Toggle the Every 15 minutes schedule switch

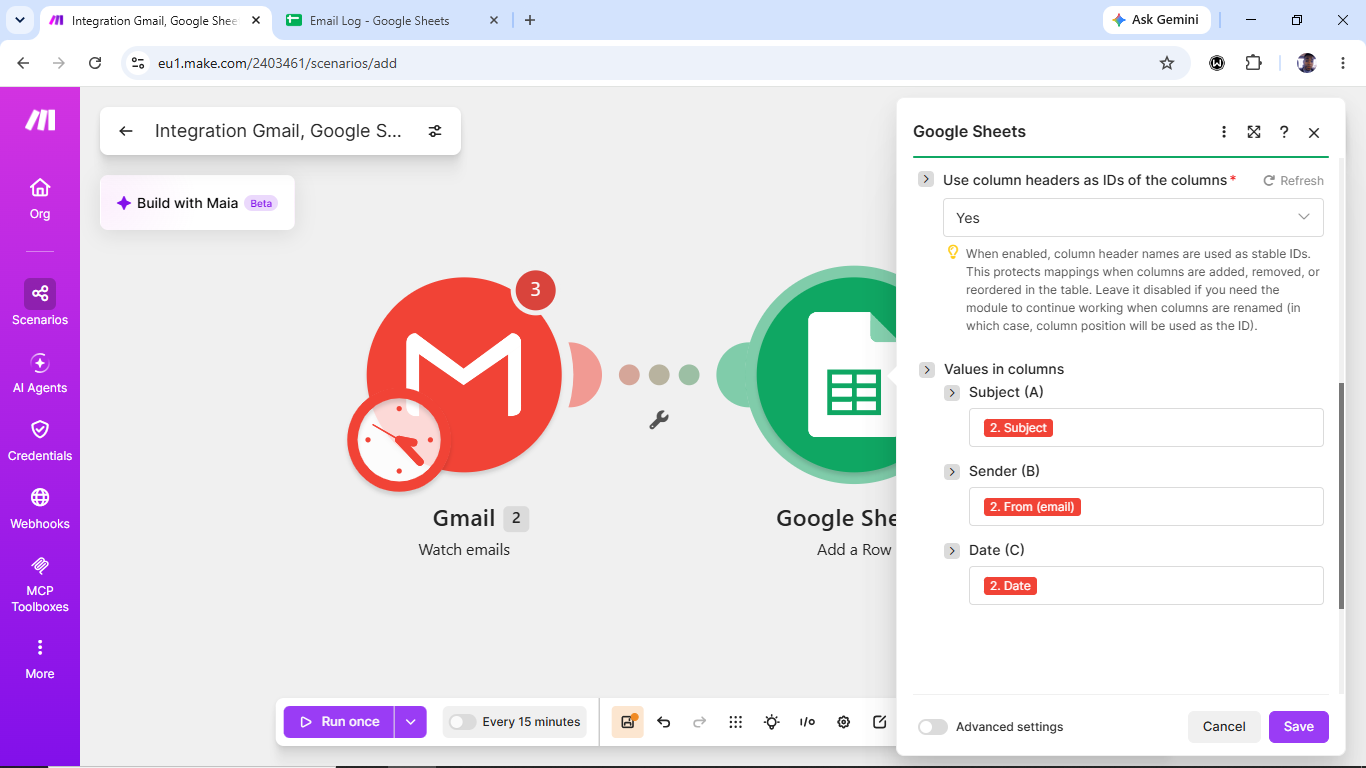tap(462, 722)
